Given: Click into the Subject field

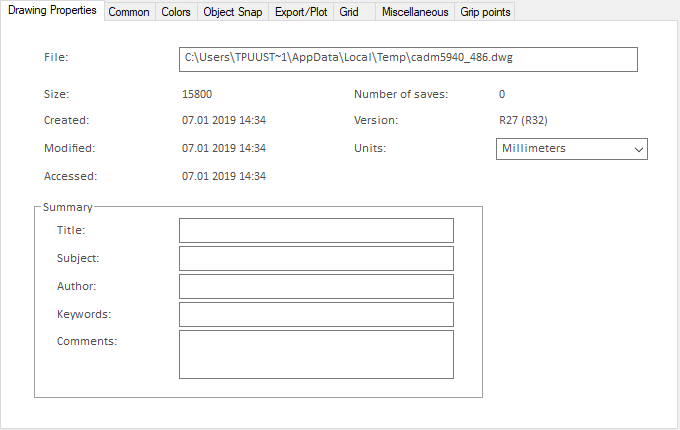Looking at the screenshot, I should point(316,259).
